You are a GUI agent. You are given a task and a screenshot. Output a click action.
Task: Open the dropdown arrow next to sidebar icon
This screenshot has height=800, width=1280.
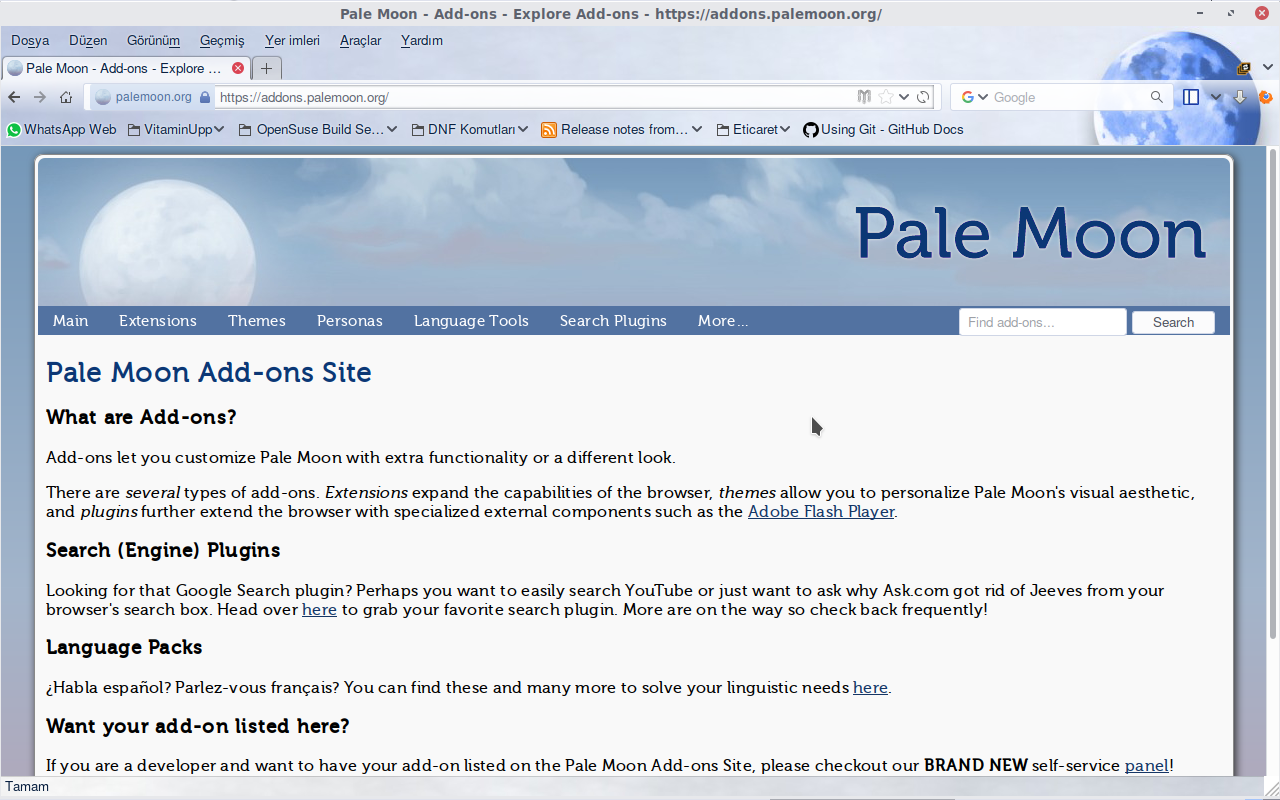click(1216, 97)
